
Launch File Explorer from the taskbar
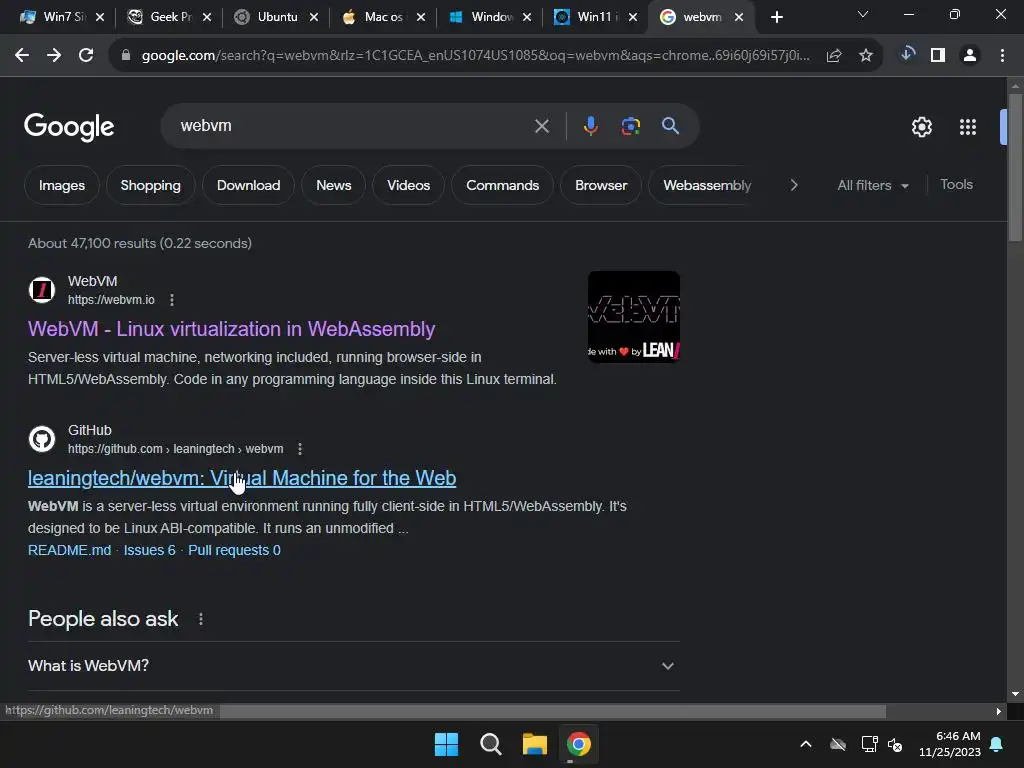pyautogui.click(x=534, y=744)
